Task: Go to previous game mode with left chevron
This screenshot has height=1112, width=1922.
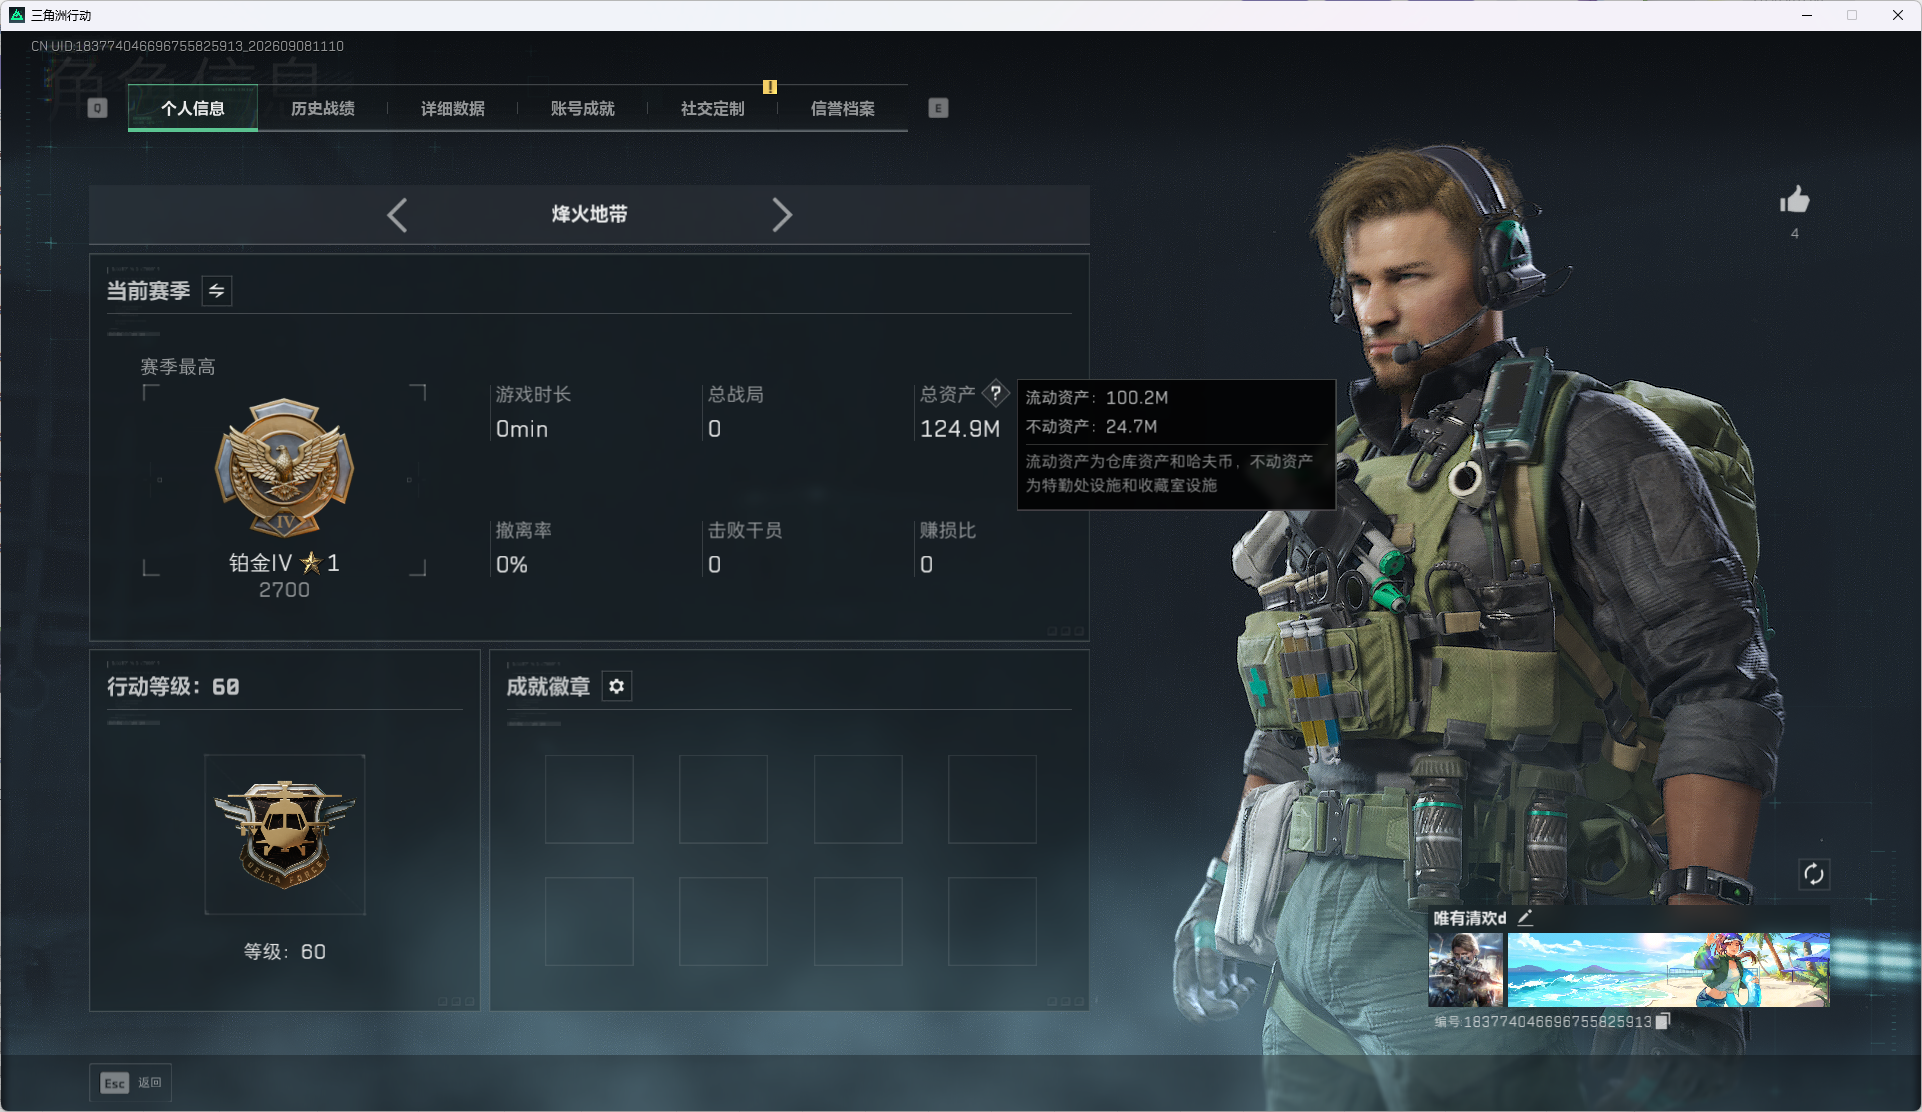Action: pyautogui.click(x=397, y=215)
